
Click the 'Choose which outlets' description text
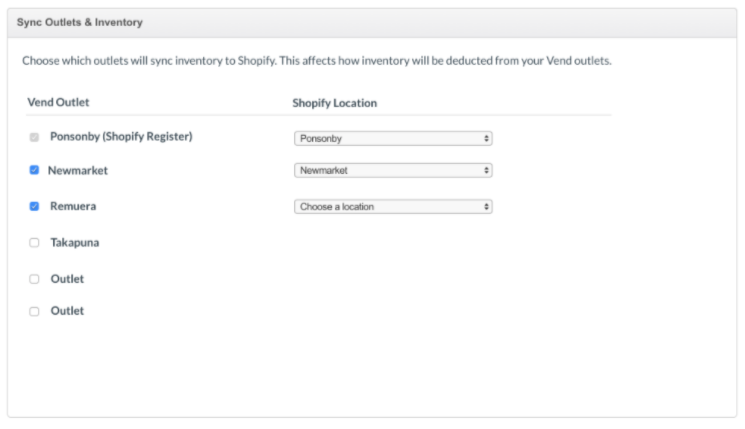(316, 61)
